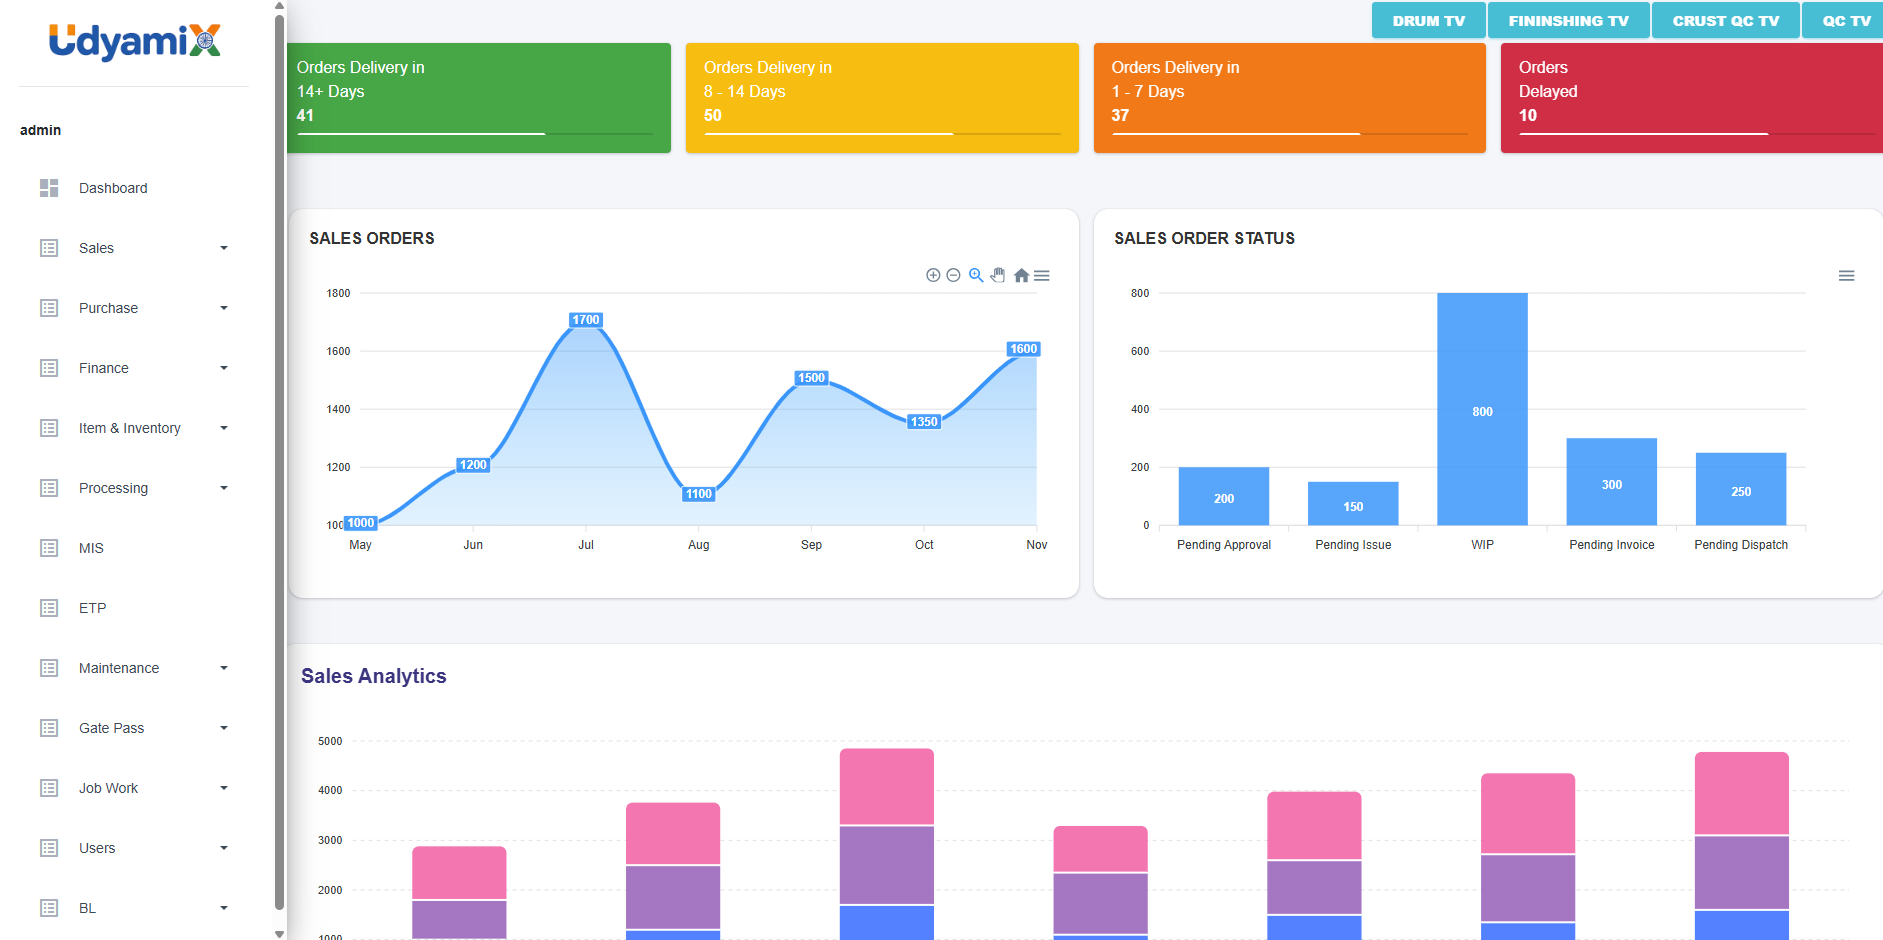Open the Purchase menu label

click(108, 308)
